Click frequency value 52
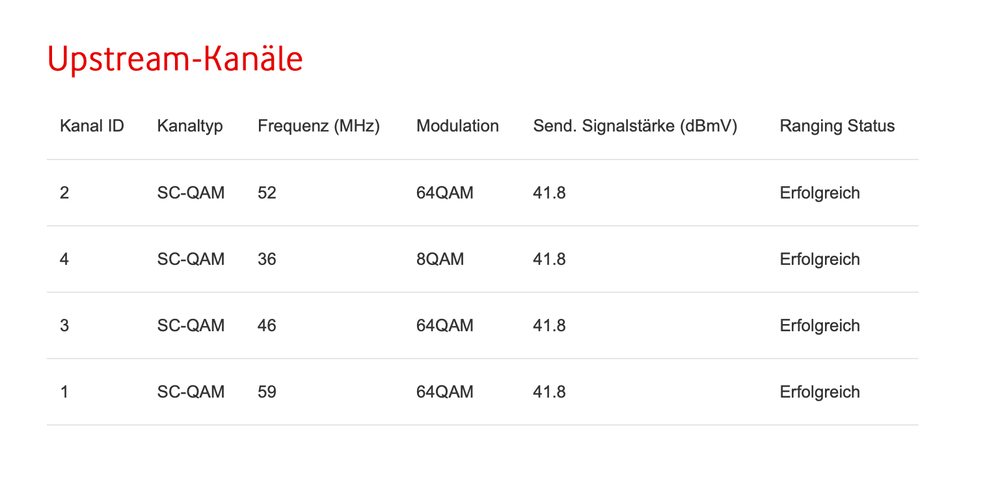 point(267,193)
